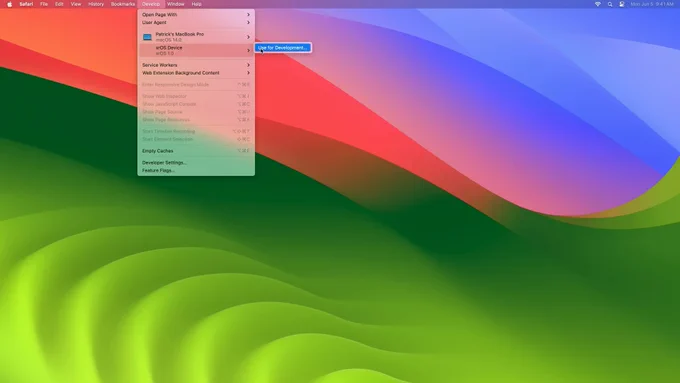Image resolution: width=680 pixels, height=383 pixels.
Task: Select the Service Workers item
Action: [x=196, y=65]
